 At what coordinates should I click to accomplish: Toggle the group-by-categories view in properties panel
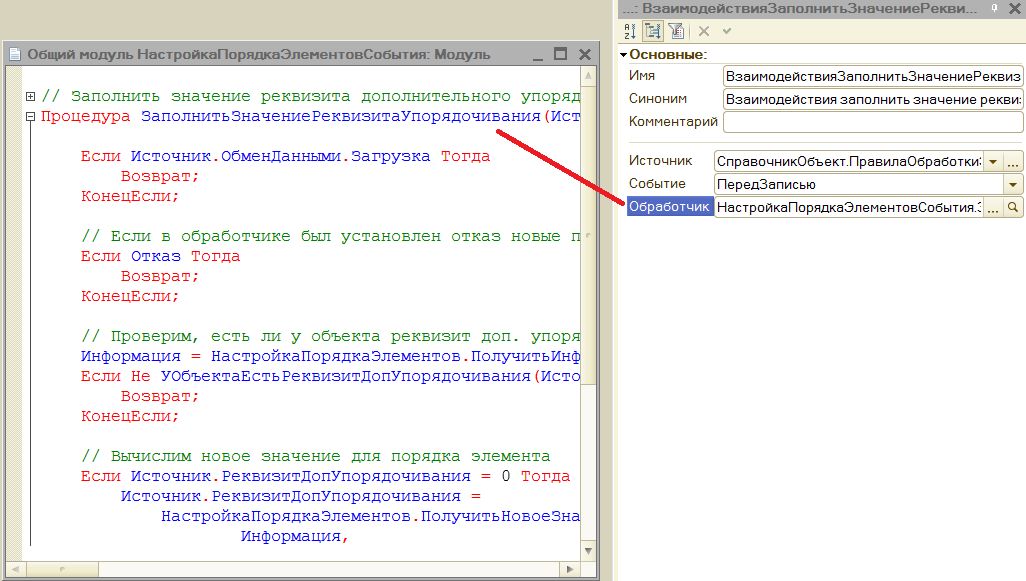[x=653, y=31]
